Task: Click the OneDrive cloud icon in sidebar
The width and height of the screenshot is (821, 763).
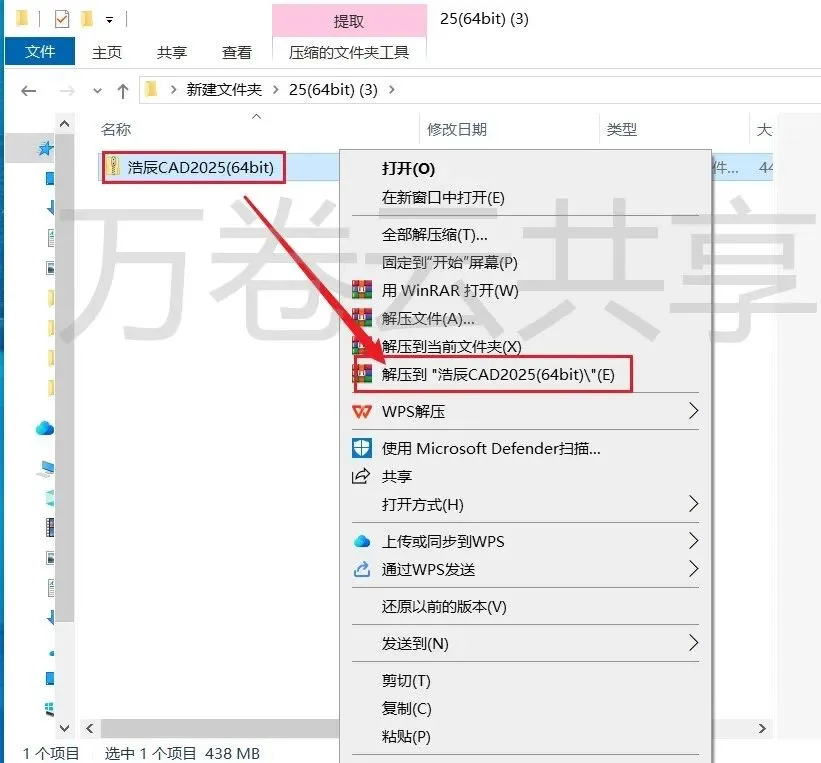Action: pyautogui.click(x=45, y=428)
